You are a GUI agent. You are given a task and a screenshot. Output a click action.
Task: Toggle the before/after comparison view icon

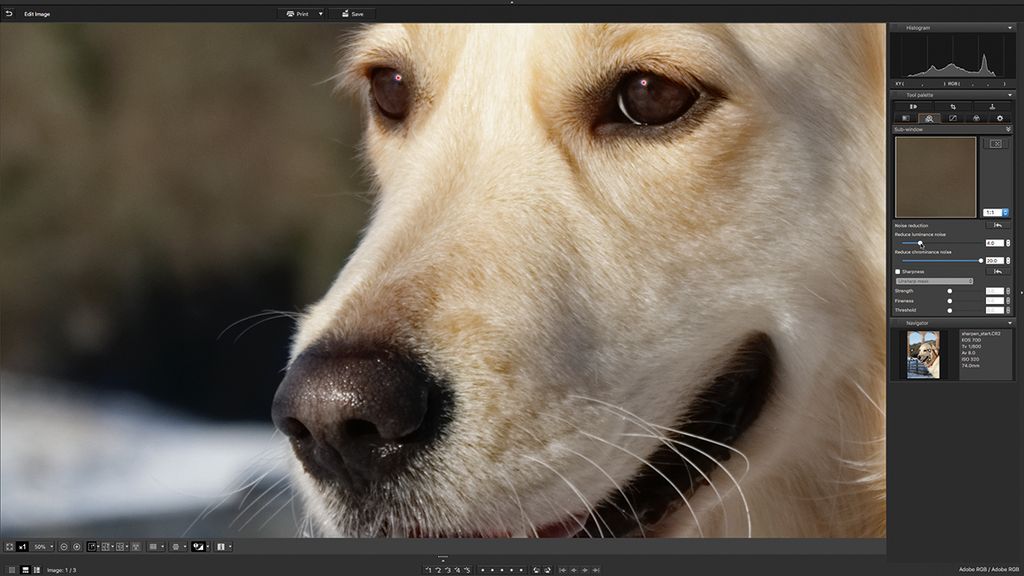coord(196,547)
